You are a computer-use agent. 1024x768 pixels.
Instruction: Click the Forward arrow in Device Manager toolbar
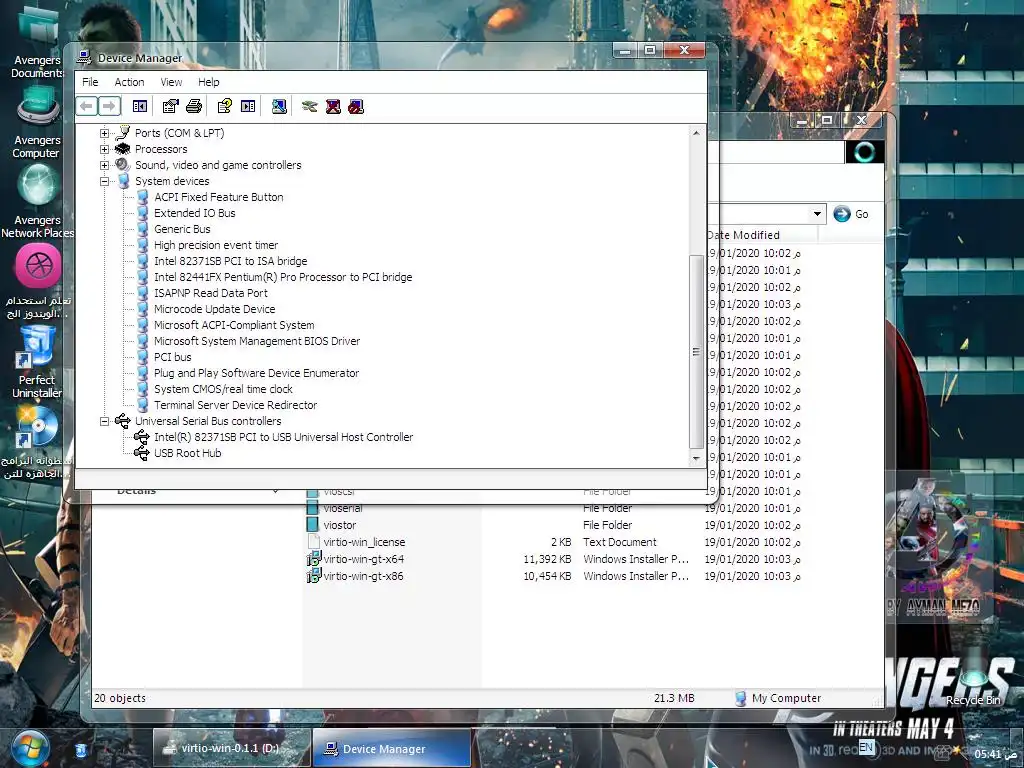tap(109, 106)
